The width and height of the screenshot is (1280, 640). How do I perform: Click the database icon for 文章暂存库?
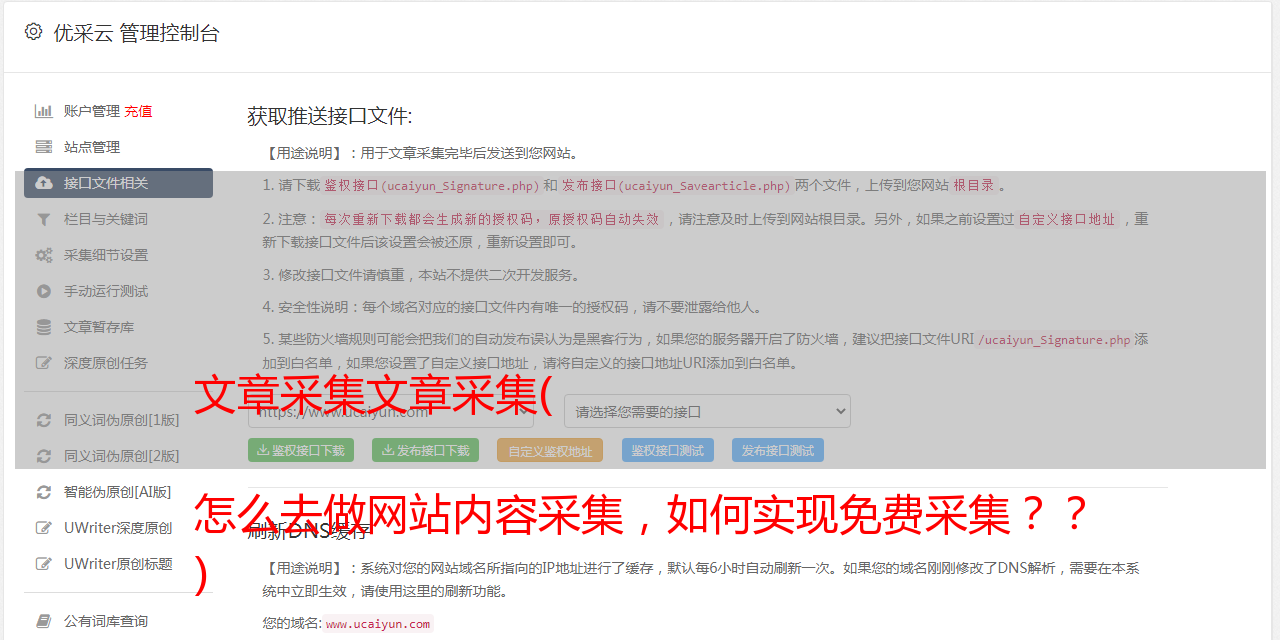click(44, 327)
